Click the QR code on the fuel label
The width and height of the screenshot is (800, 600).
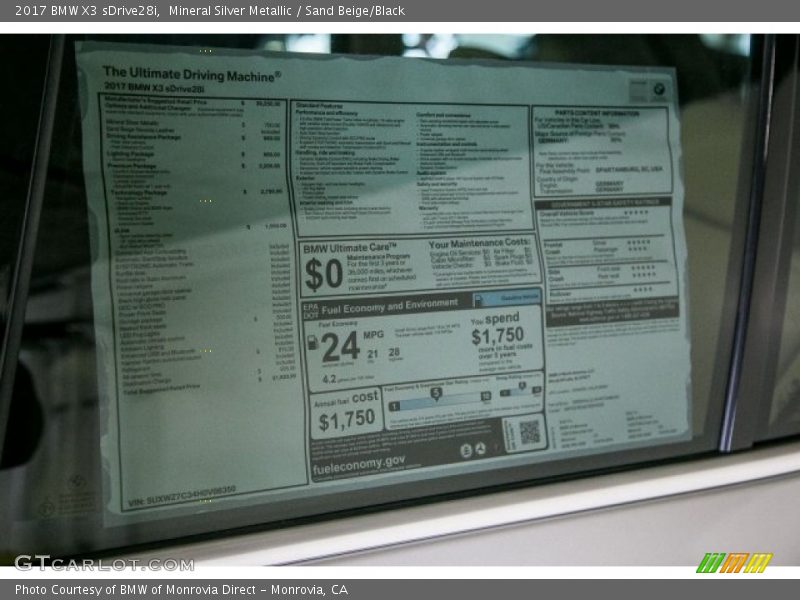tap(529, 432)
